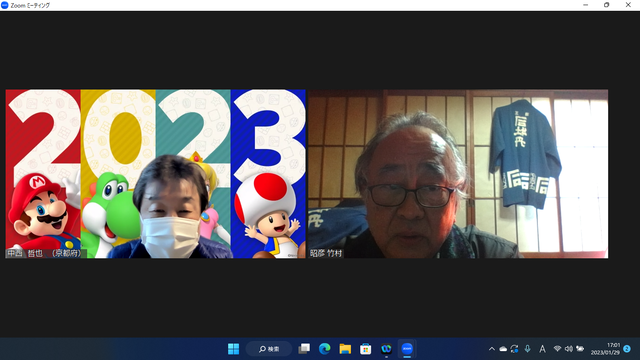The image size is (640, 360).
Task: Click the sync refresh tray icon
Action: [514, 349]
